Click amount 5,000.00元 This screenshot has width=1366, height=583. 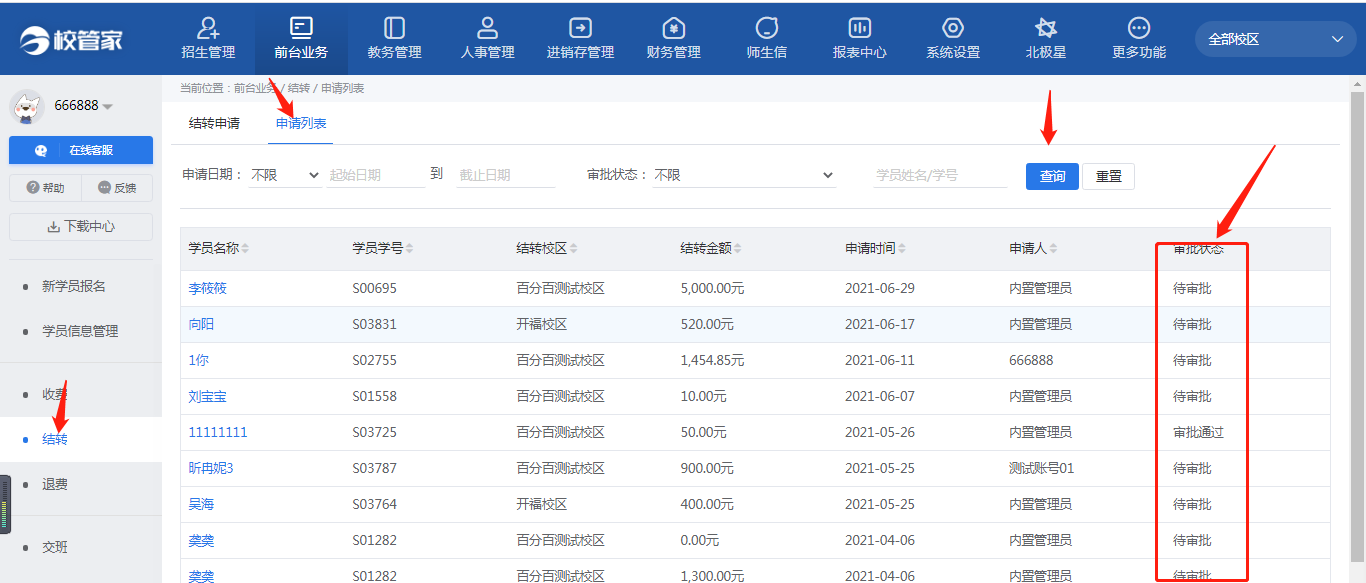(712, 288)
